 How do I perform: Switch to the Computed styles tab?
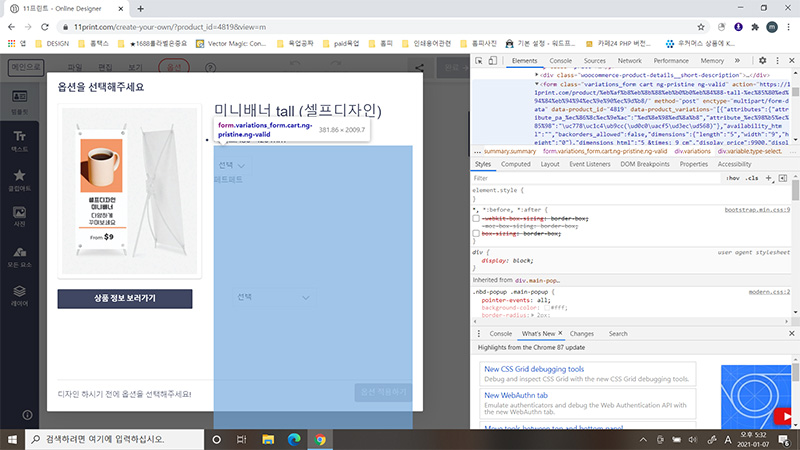coord(516,164)
